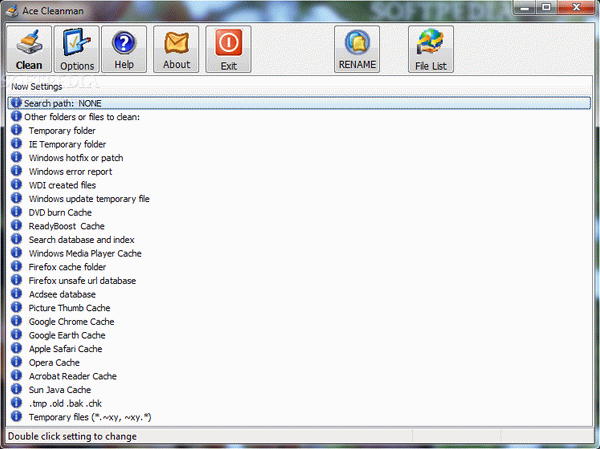Select 'Opera Cache' text
This screenshot has width=600, height=449.
pyautogui.click(x=54, y=362)
